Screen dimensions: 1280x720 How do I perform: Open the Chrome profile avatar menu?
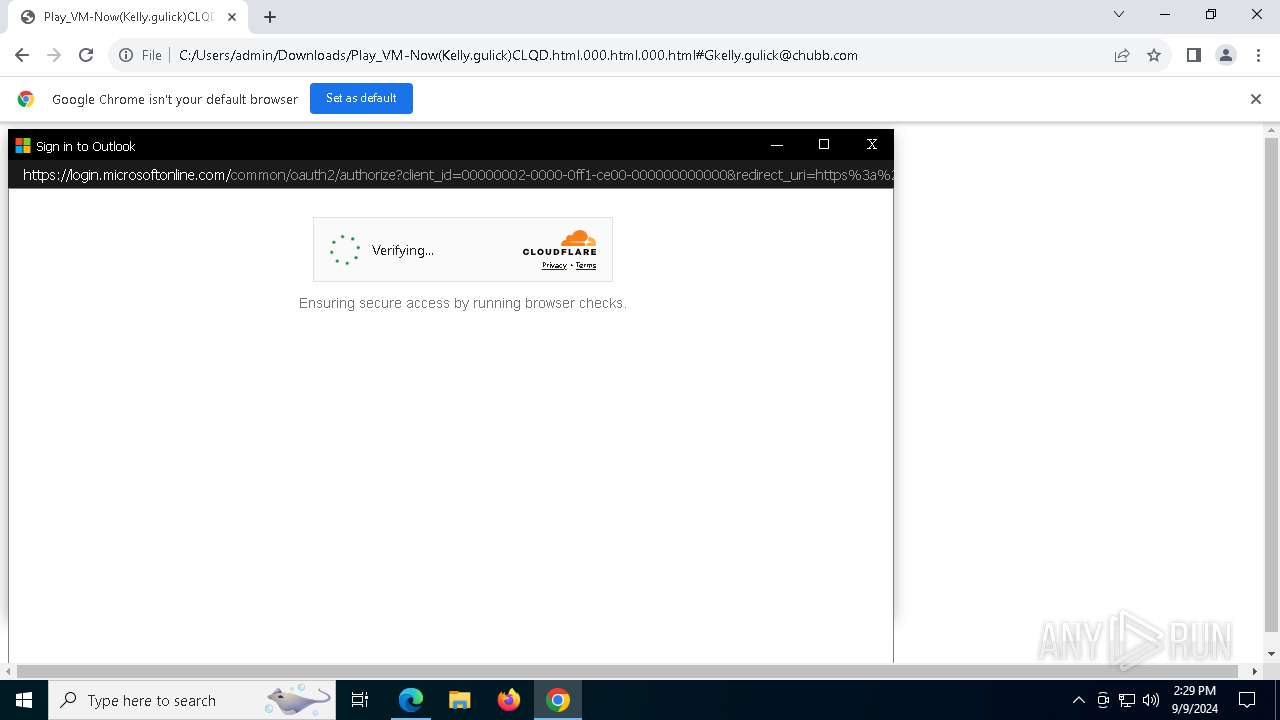pyautogui.click(x=1225, y=55)
